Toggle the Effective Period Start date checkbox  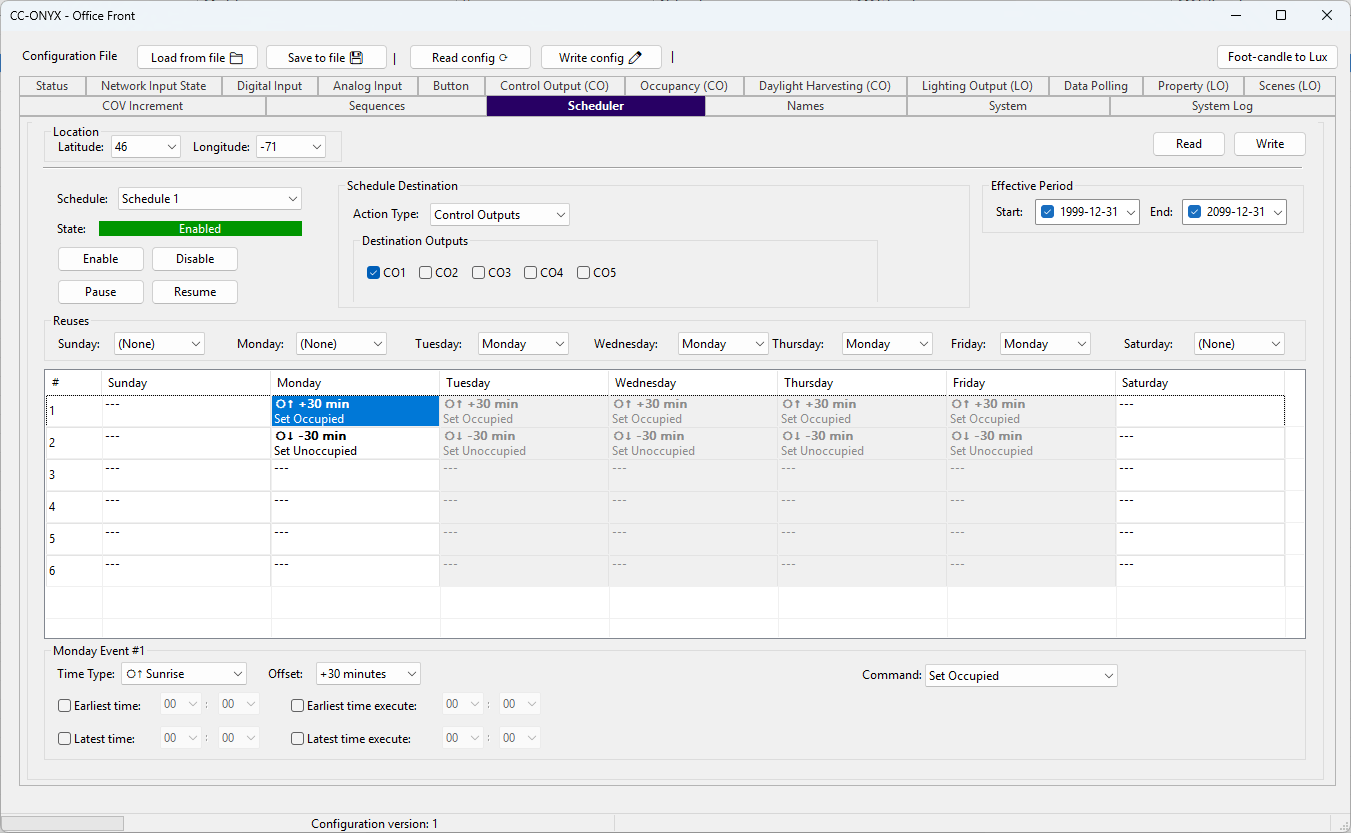click(x=1047, y=212)
